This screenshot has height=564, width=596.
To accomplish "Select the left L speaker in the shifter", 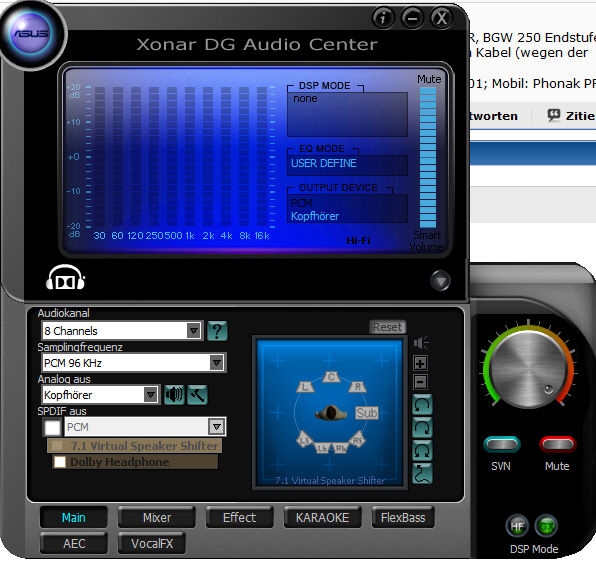I will click(306, 387).
